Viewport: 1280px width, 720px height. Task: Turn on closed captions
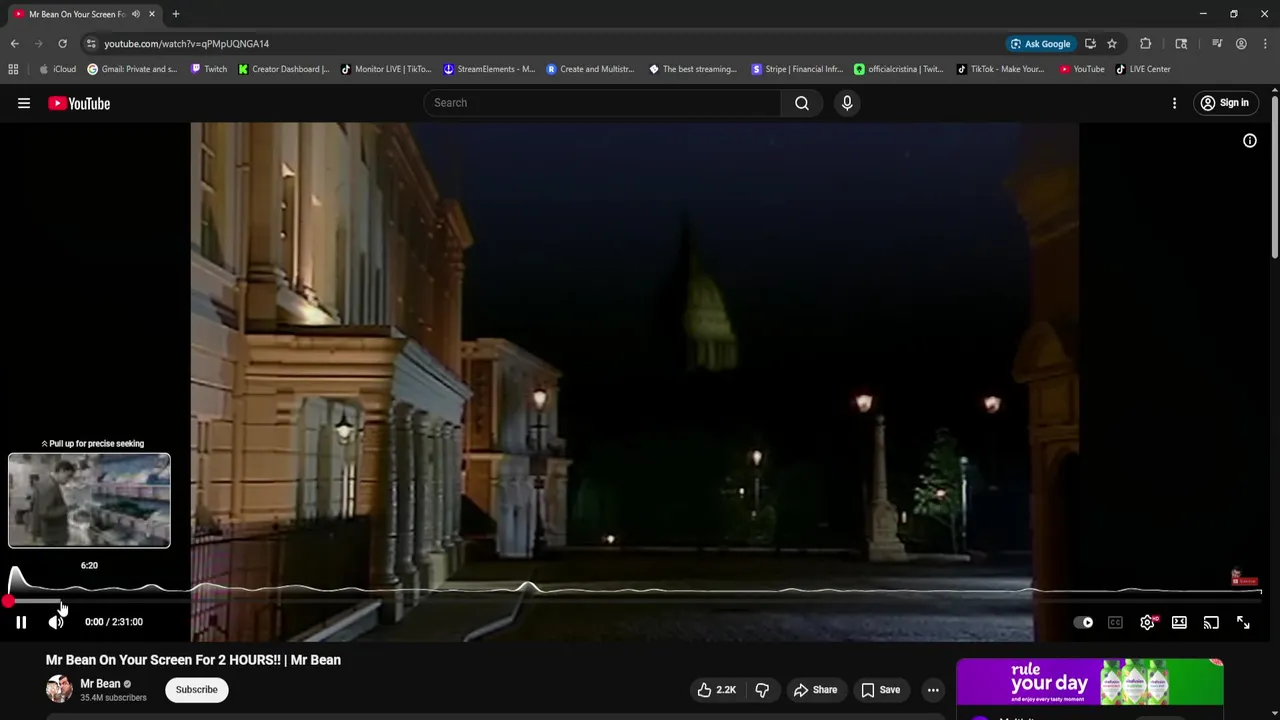(1115, 622)
